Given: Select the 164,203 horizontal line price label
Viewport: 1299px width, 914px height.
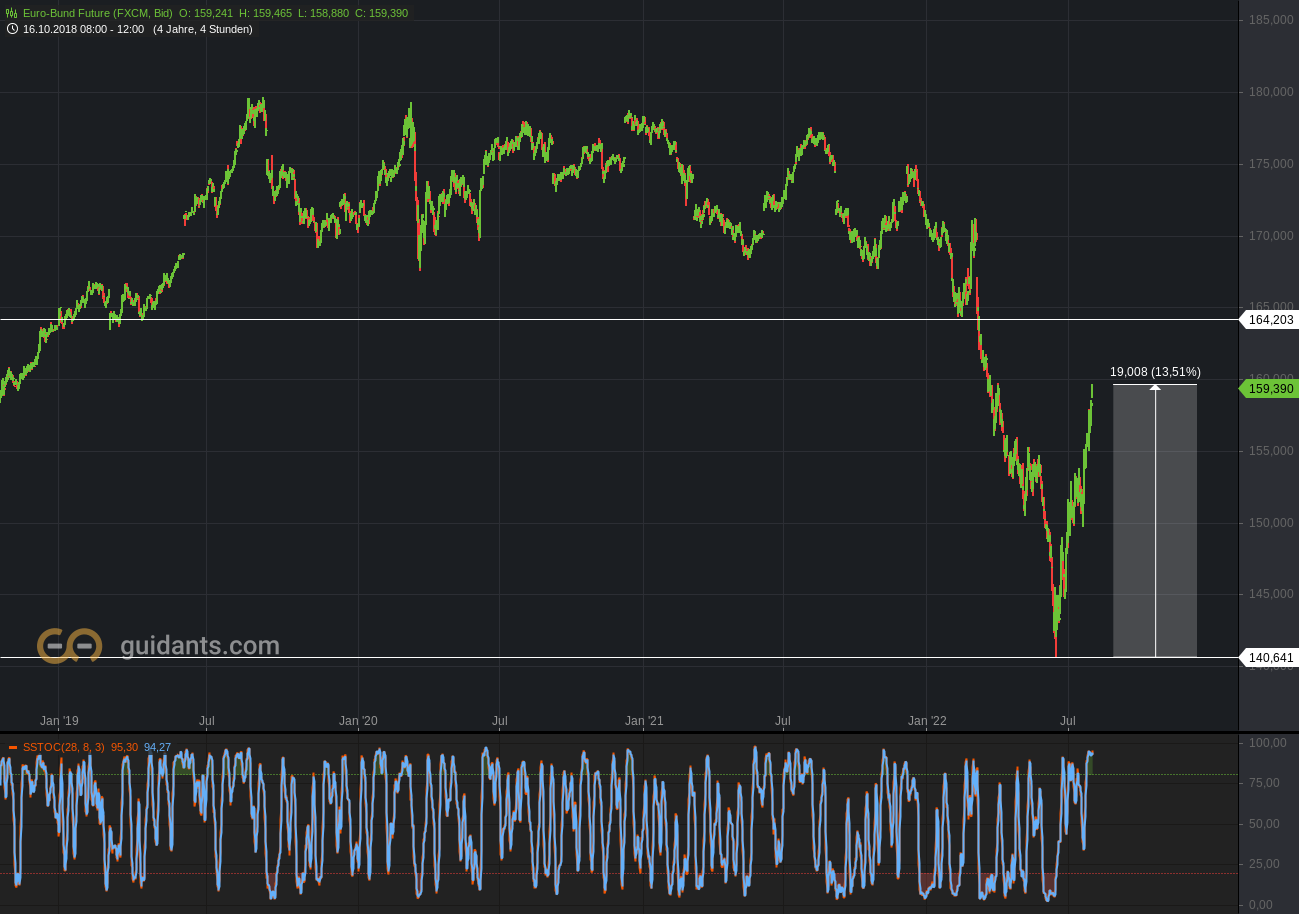Looking at the screenshot, I should pyautogui.click(x=1268, y=321).
